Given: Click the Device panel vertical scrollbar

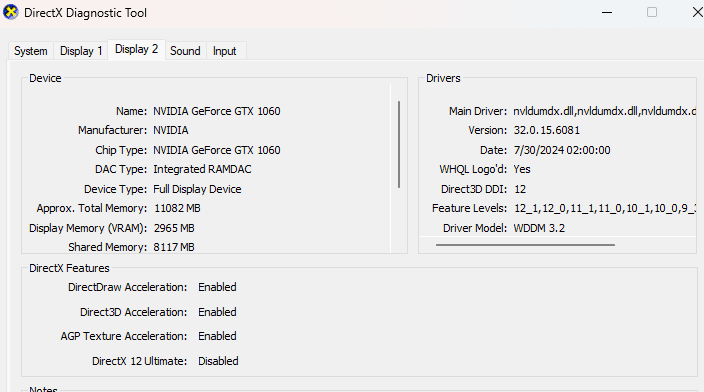Looking at the screenshot, I should [399, 144].
